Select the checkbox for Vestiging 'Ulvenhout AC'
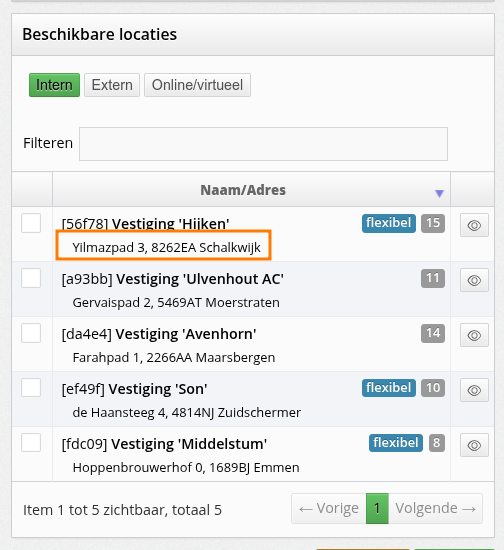Image resolution: width=504 pixels, height=550 pixels. pyautogui.click(x=31, y=278)
